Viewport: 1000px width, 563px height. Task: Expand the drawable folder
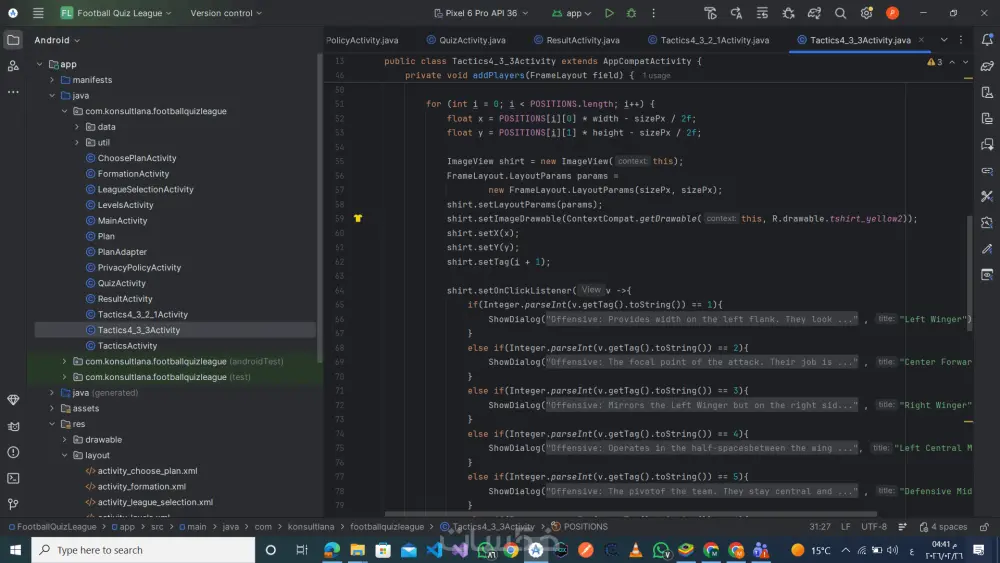point(64,439)
